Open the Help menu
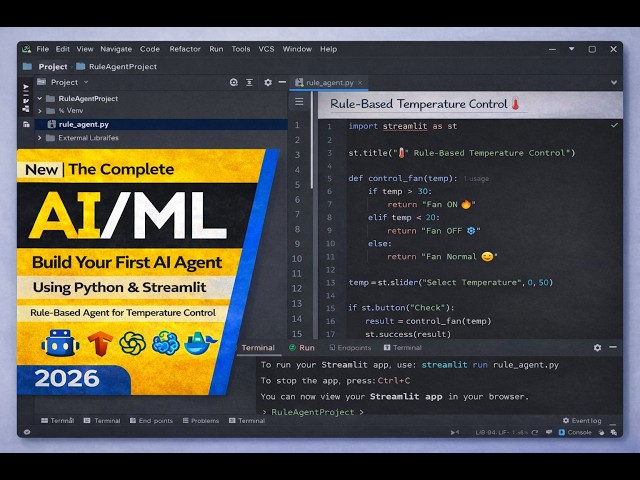Screen dimensions: 640x480 [x=329, y=49]
